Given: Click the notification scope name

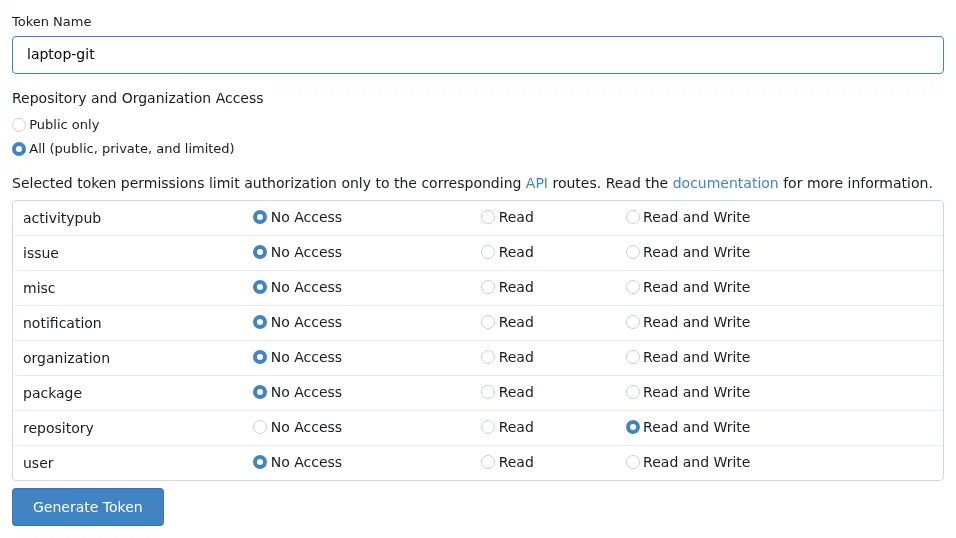Looking at the screenshot, I should point(62,323).
